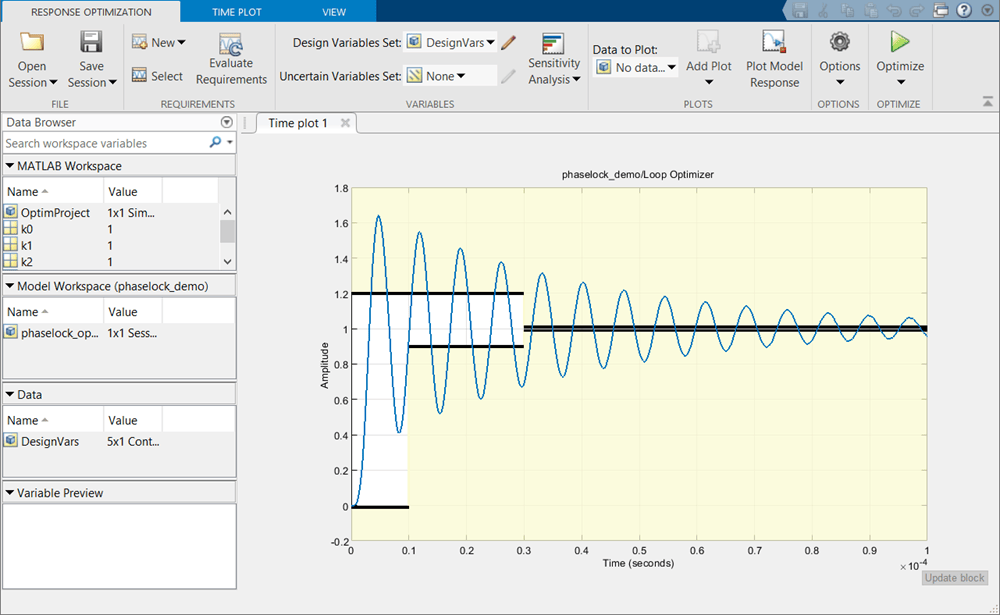Viewport: 1000px width, 615px height.
Task: Open the Data to Plot dropdown
Action: coord(635,67)
